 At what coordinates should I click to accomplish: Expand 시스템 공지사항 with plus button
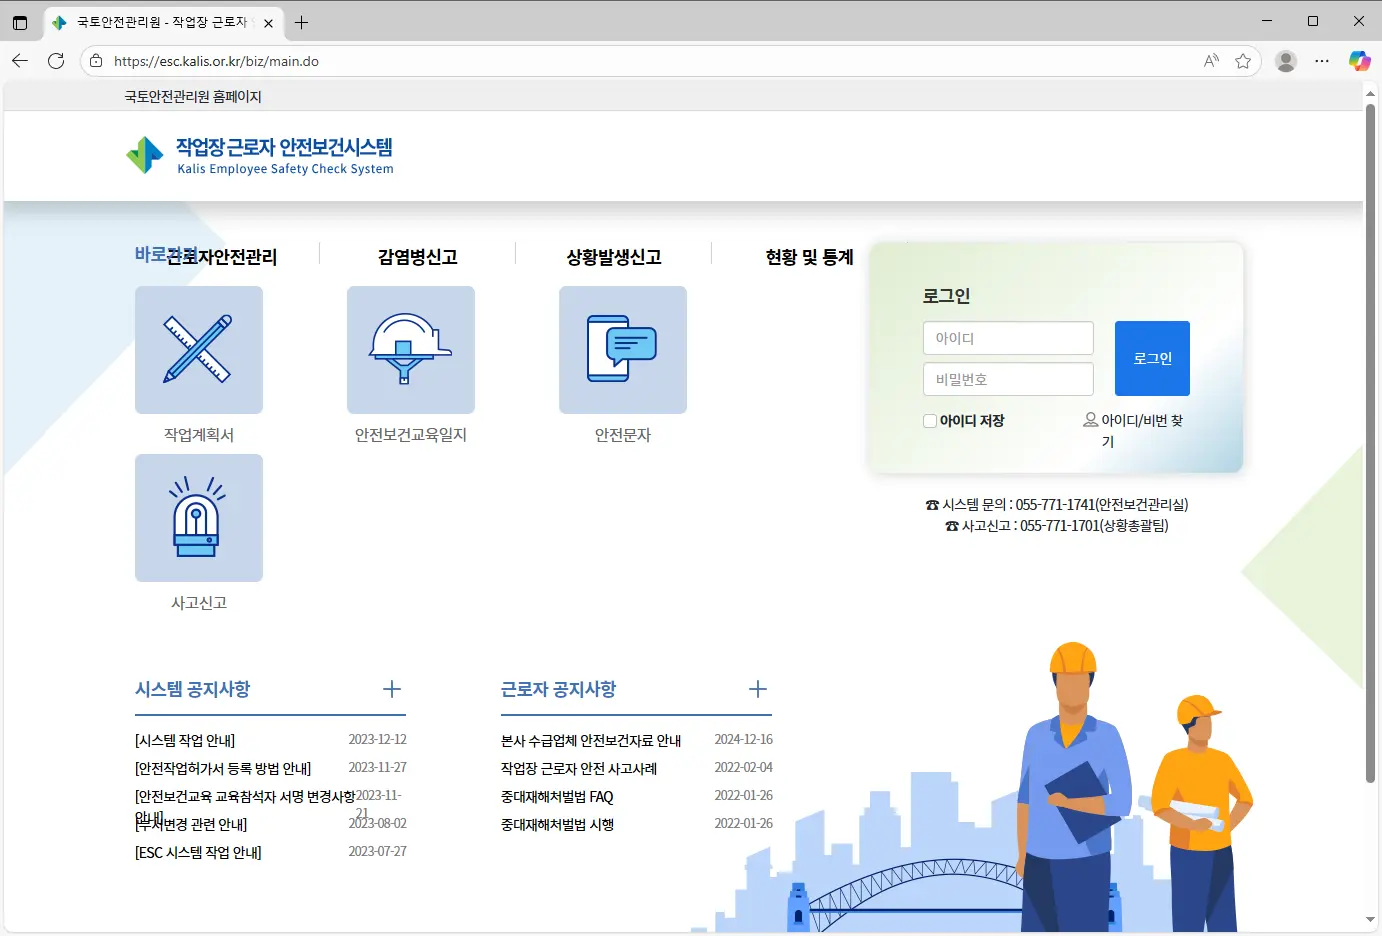coord(392,689)
